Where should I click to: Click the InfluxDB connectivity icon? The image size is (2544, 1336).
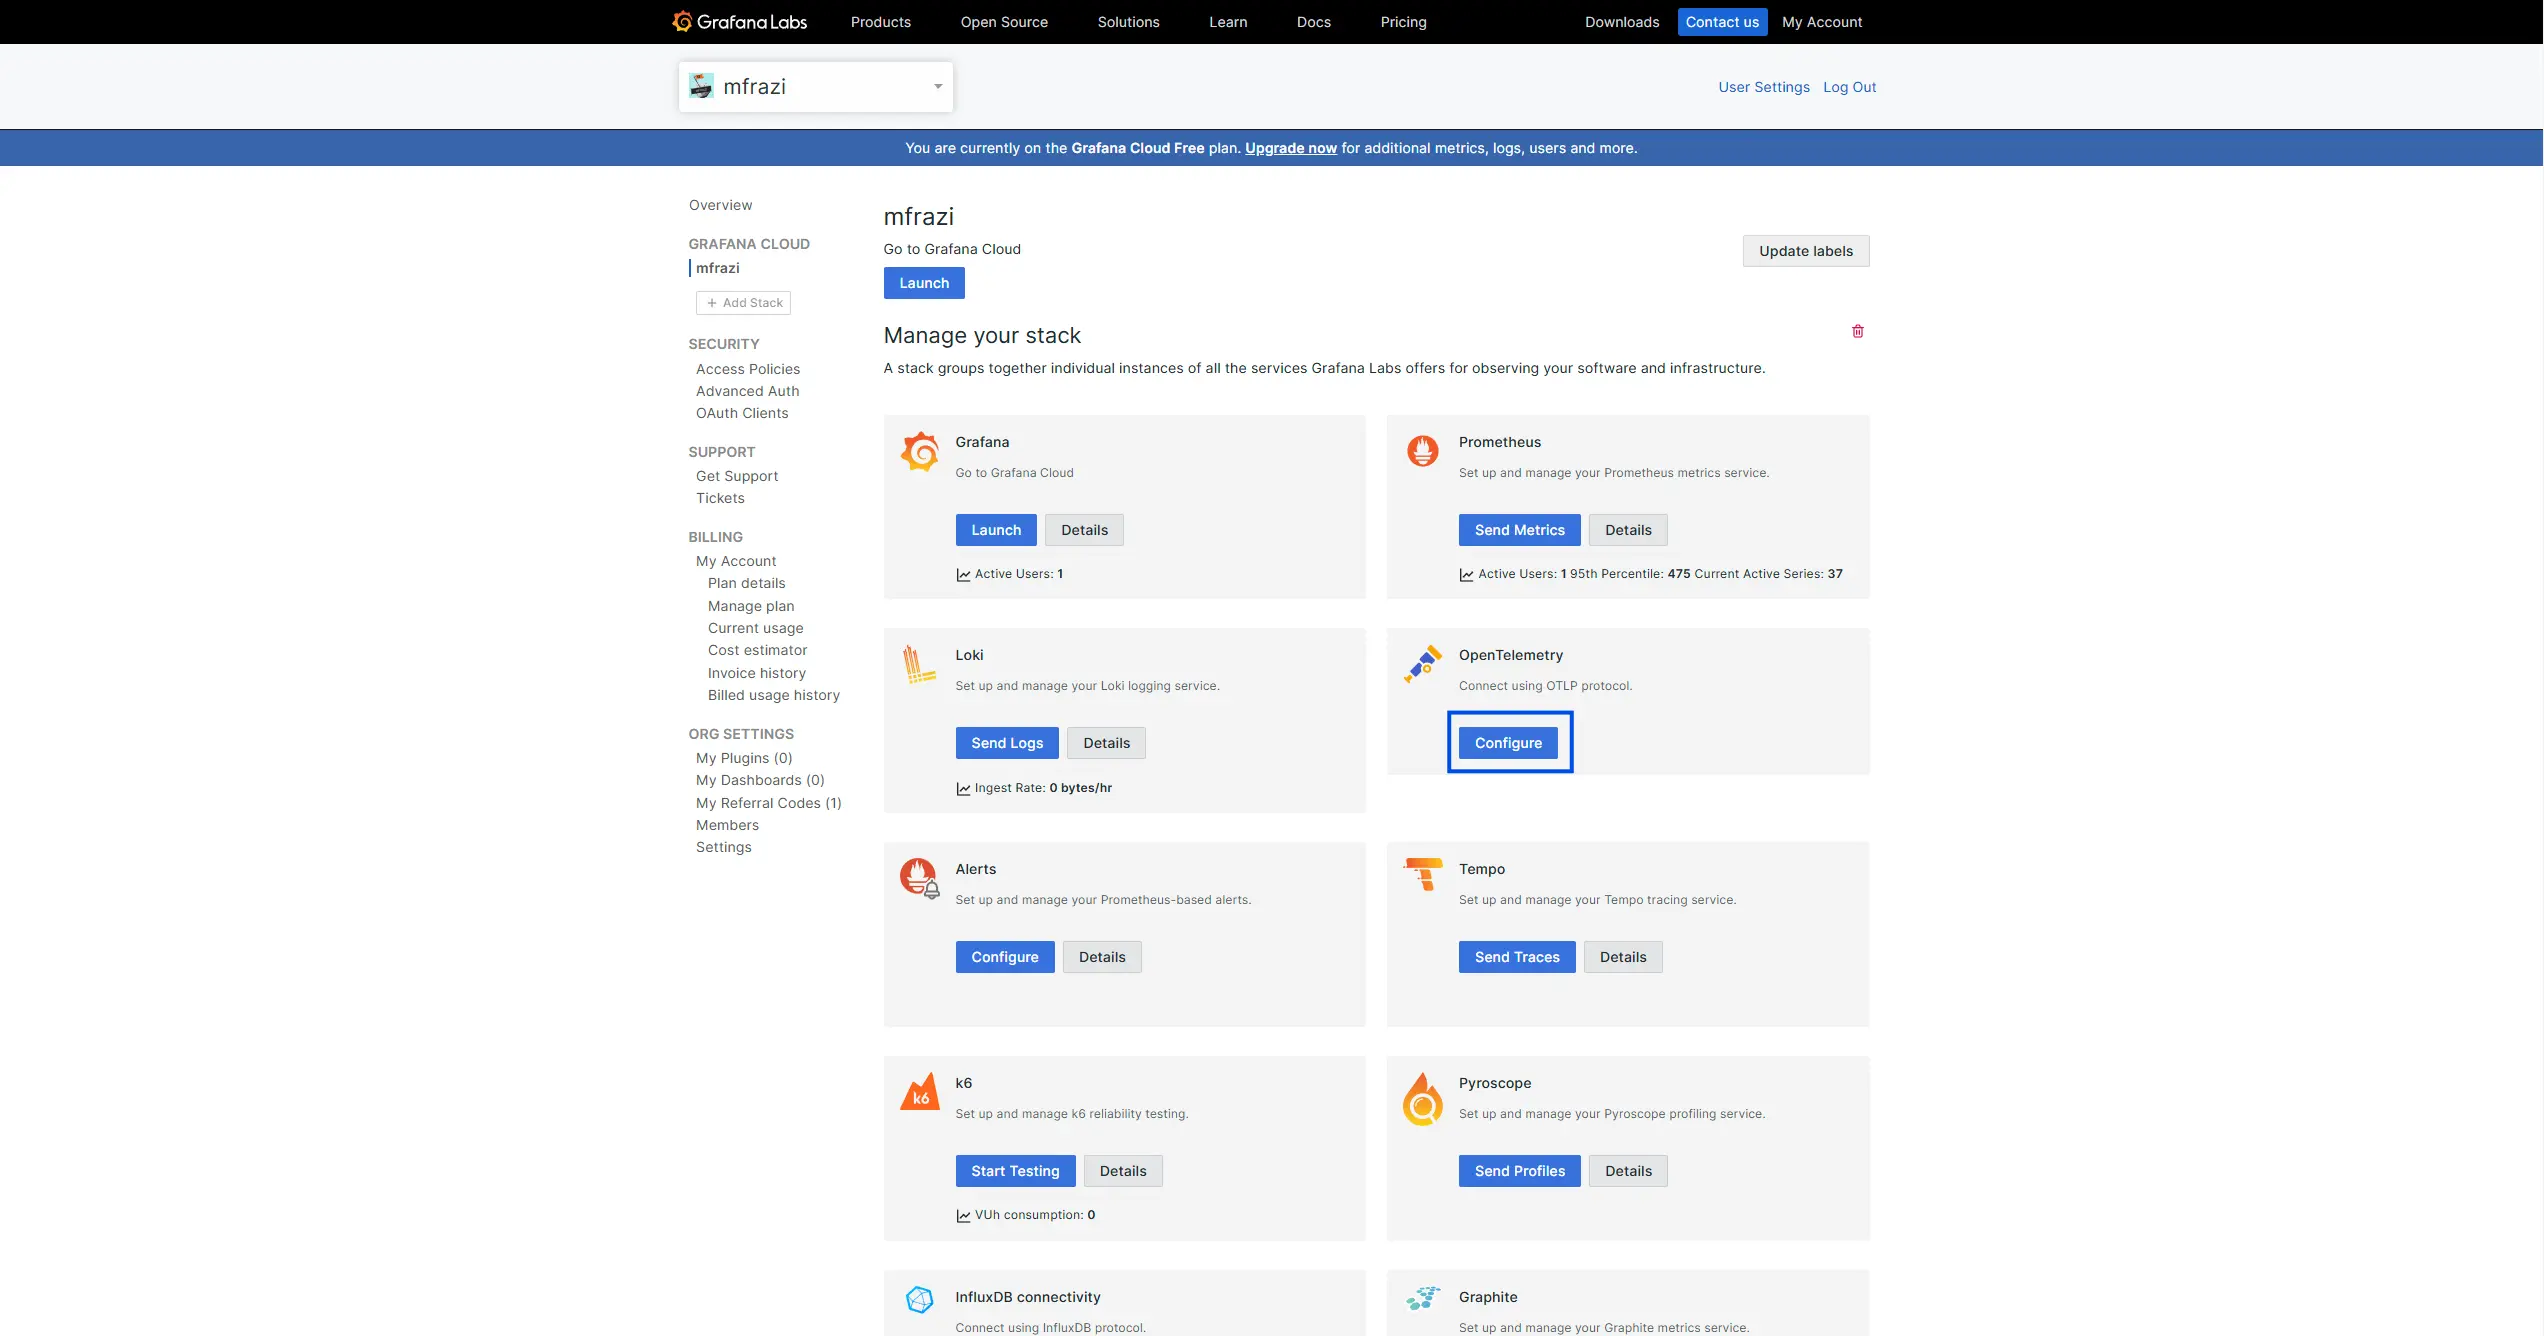coord(919,1299)
